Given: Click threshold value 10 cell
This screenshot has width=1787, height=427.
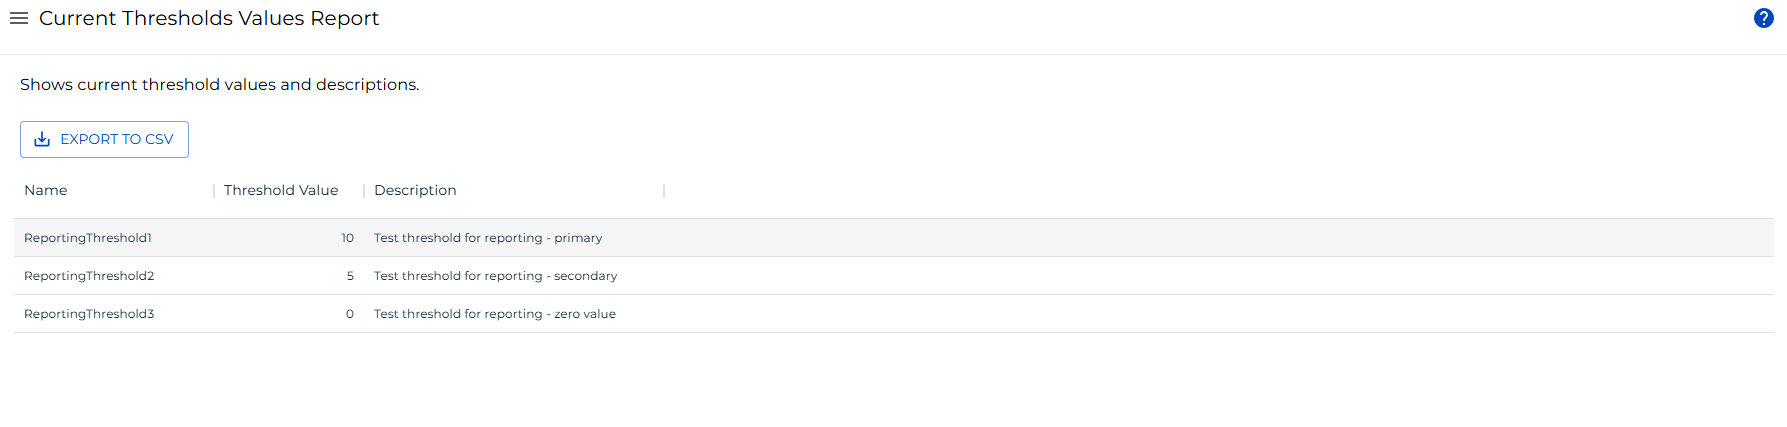Looking at the screenshot, I should point(347,238).
